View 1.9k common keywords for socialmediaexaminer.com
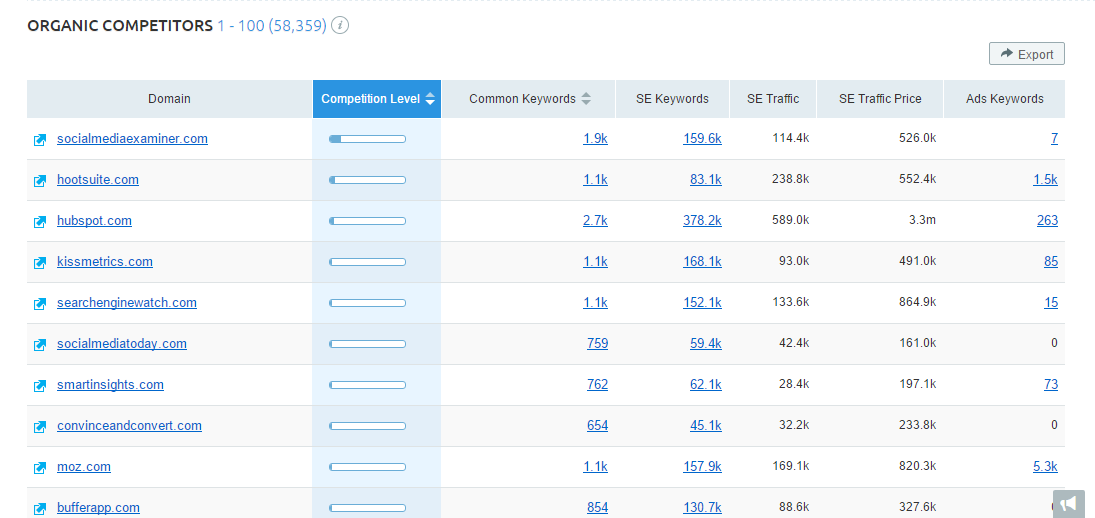This screenshot has width=1095, height=518. (596, 138)
